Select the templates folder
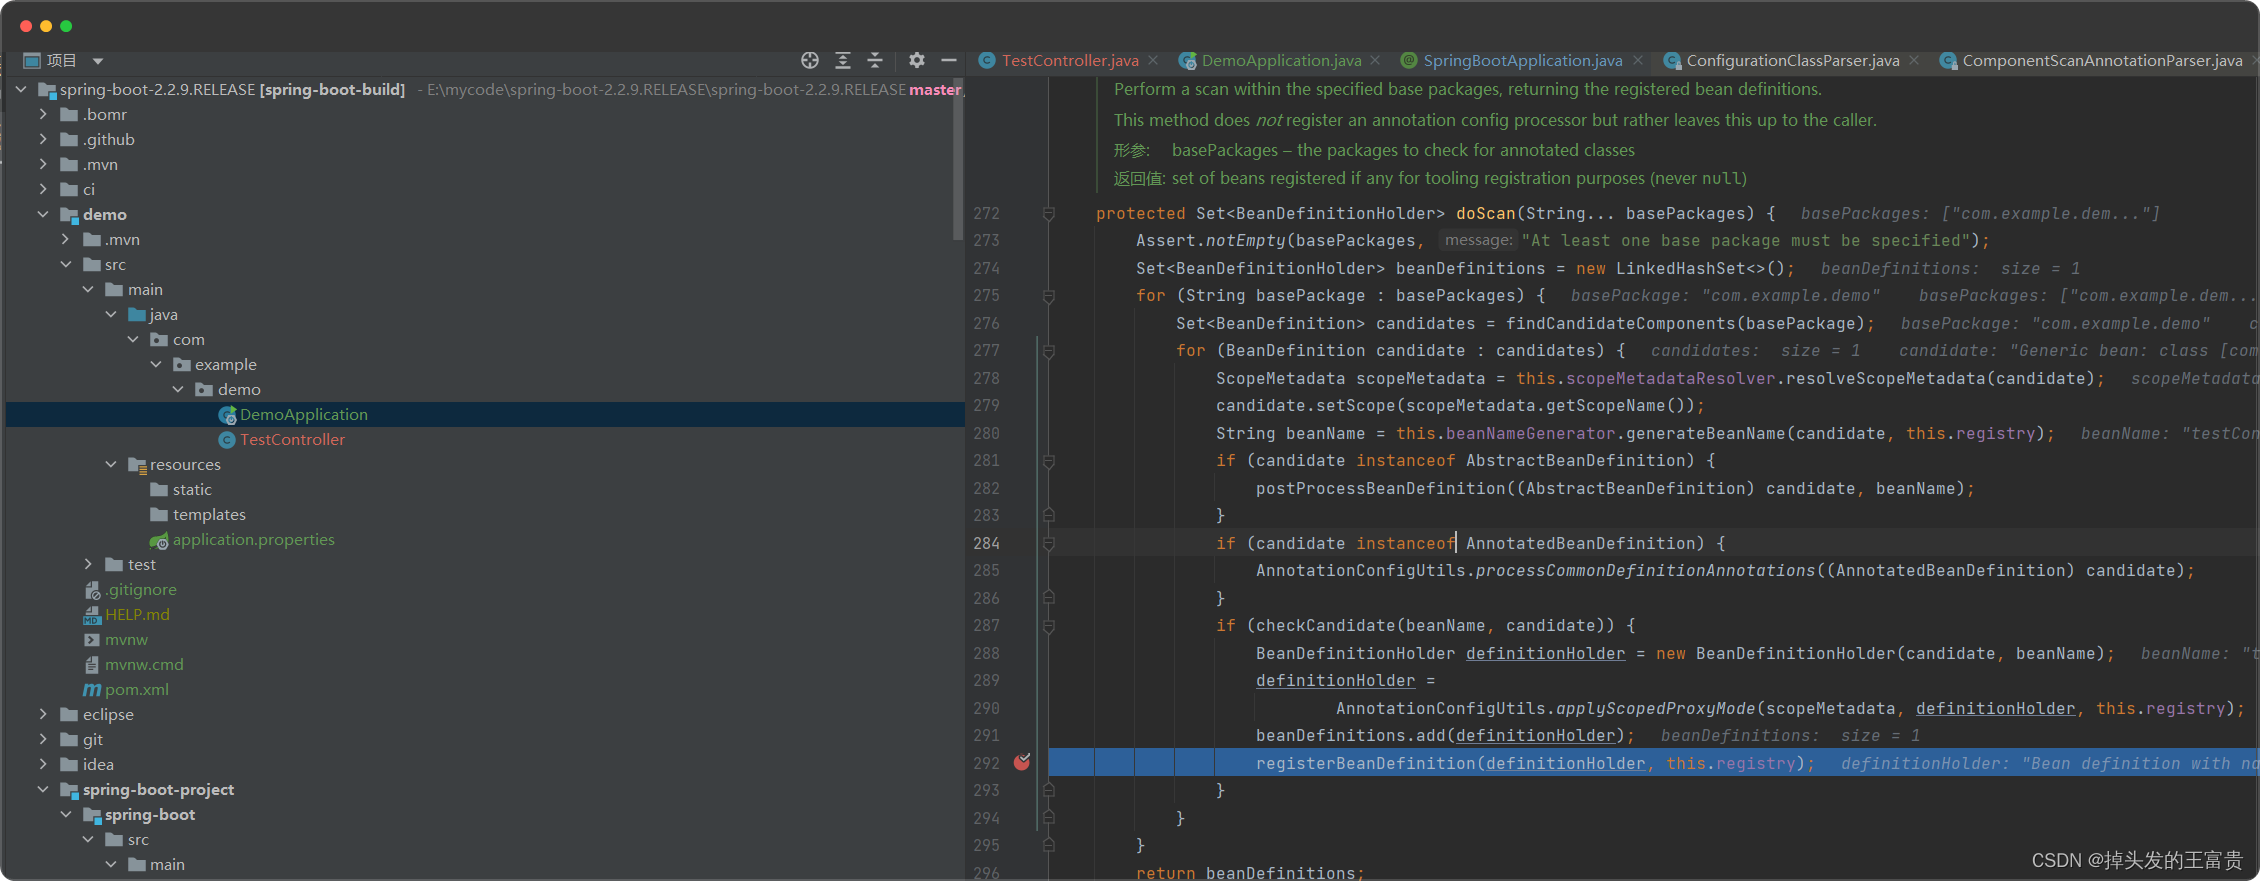The image size is (2260, 881). (x=209, y=515)
